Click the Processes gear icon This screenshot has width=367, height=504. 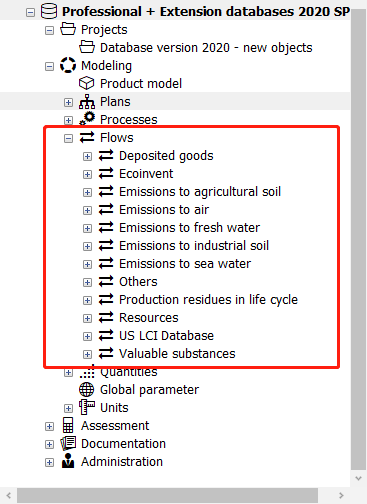coord(87,119)
